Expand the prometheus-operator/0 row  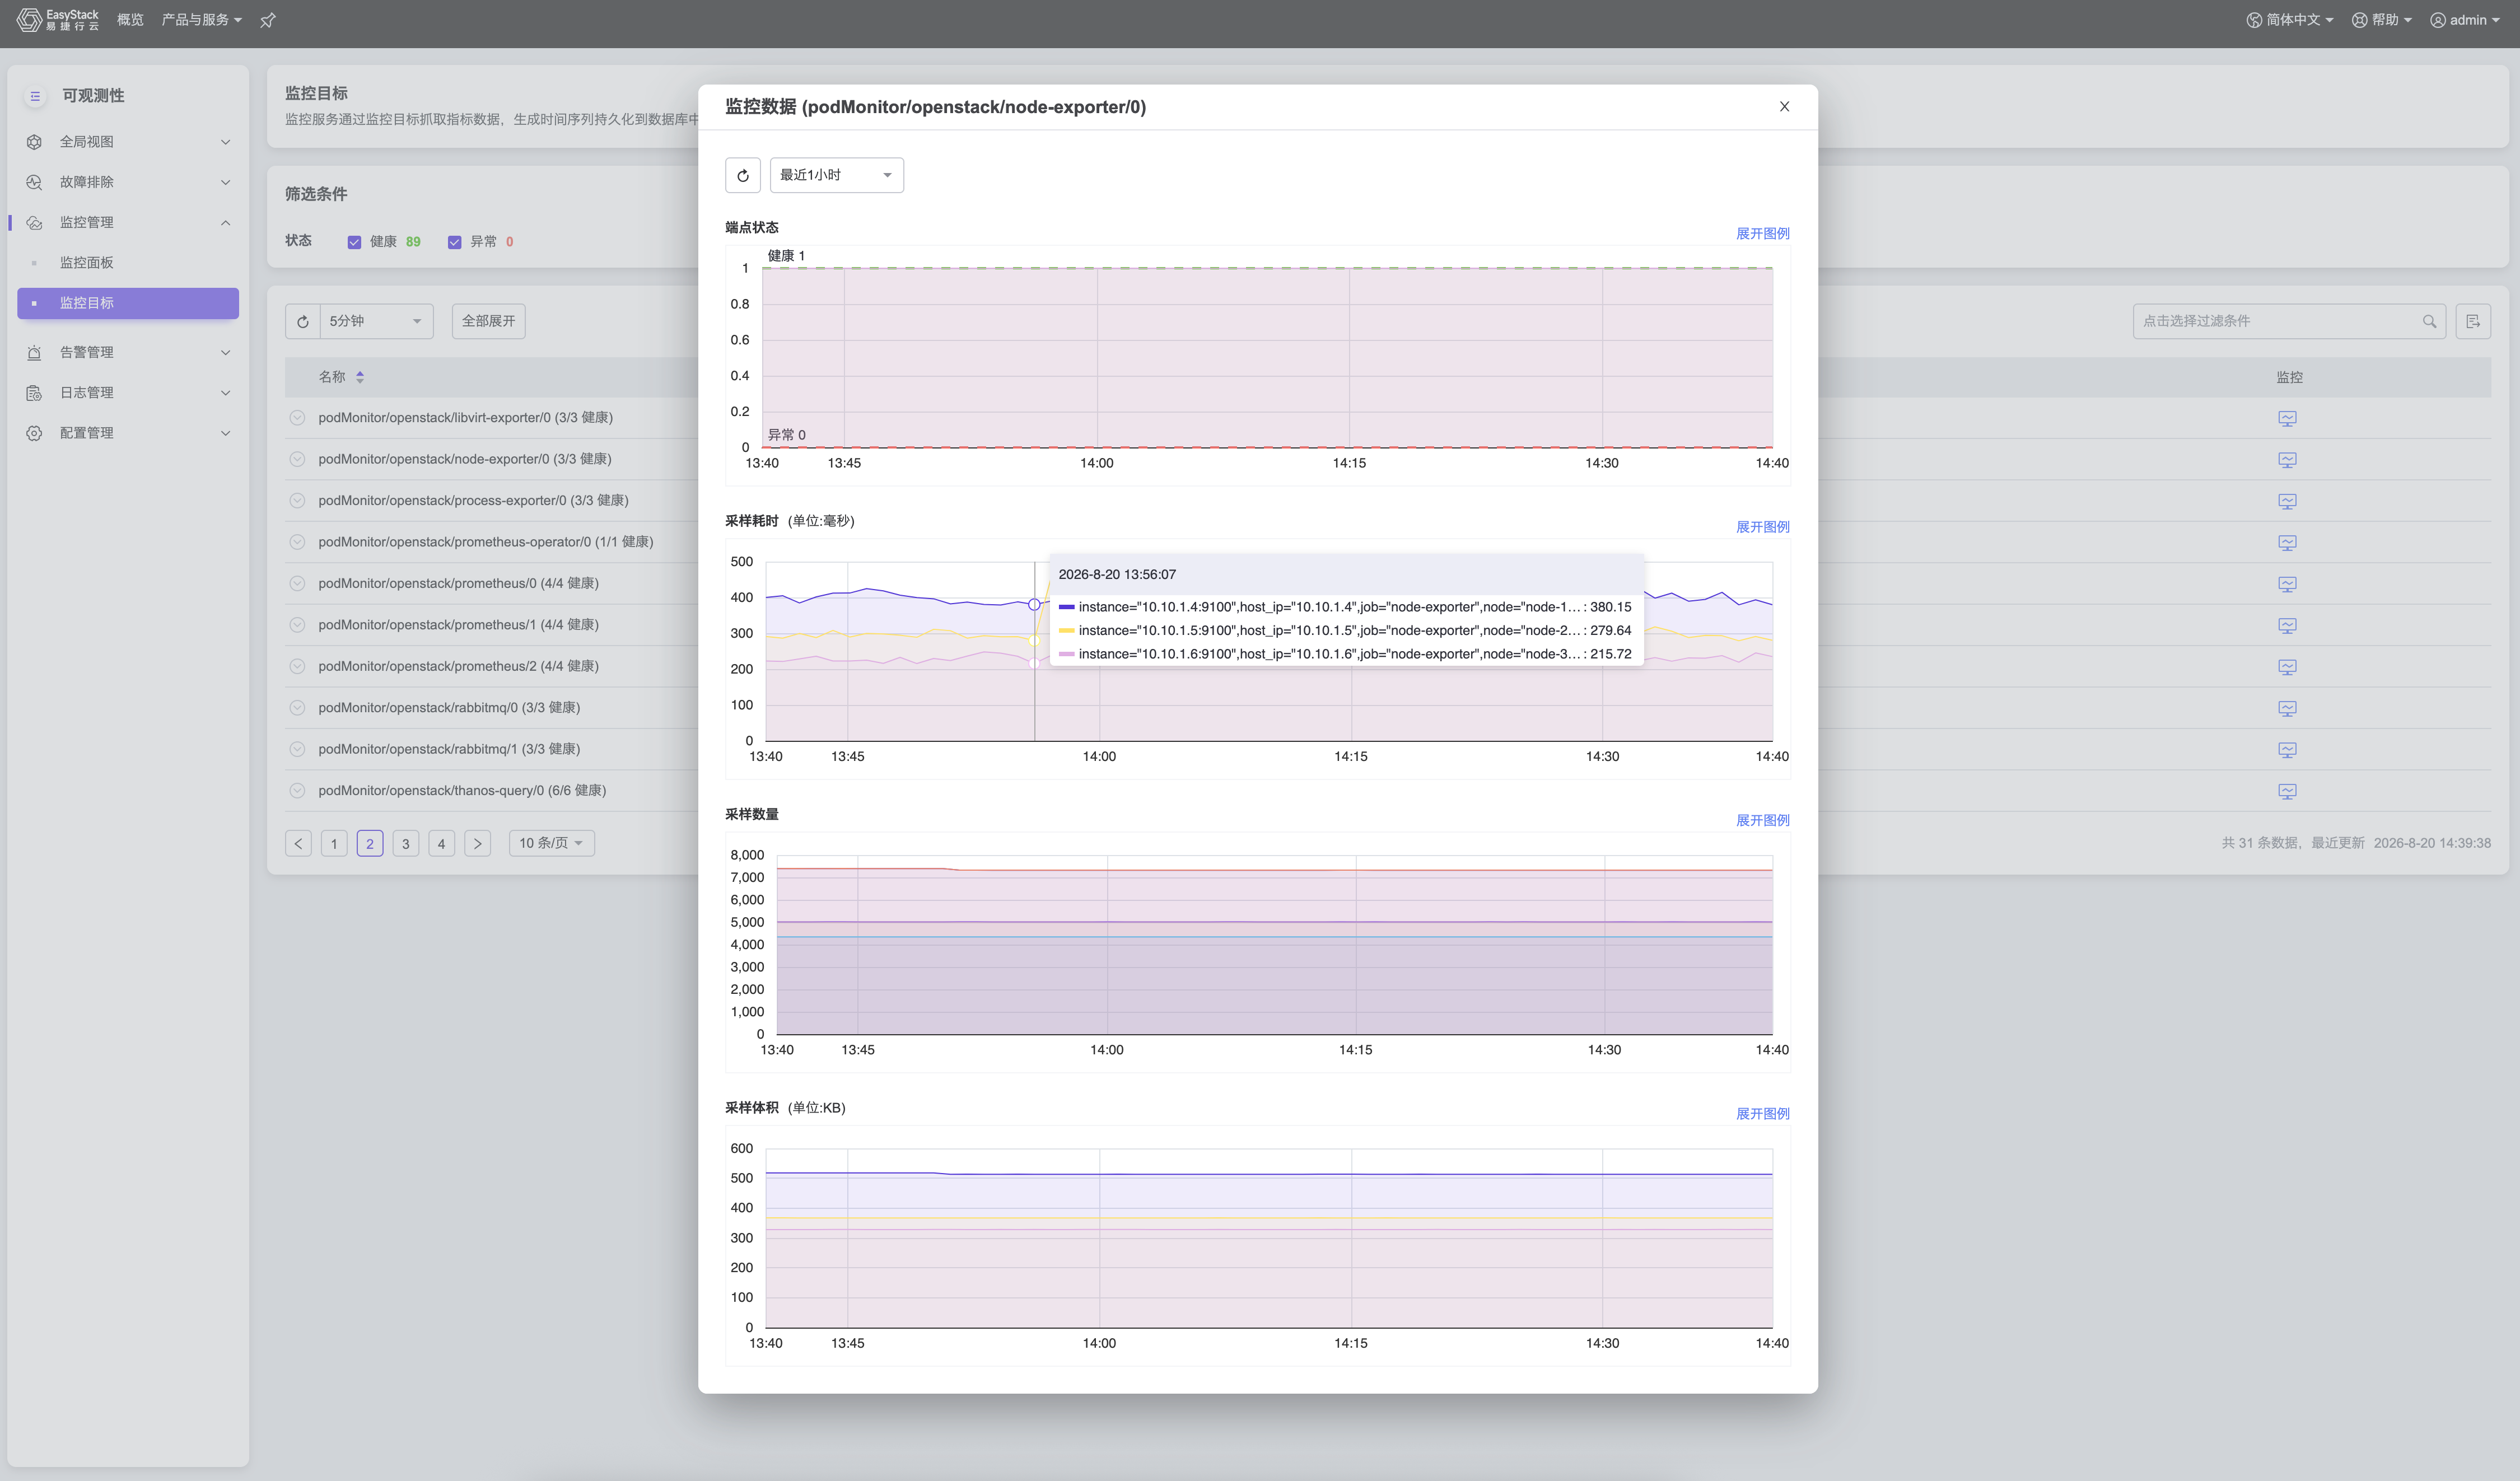click(297, 542)
